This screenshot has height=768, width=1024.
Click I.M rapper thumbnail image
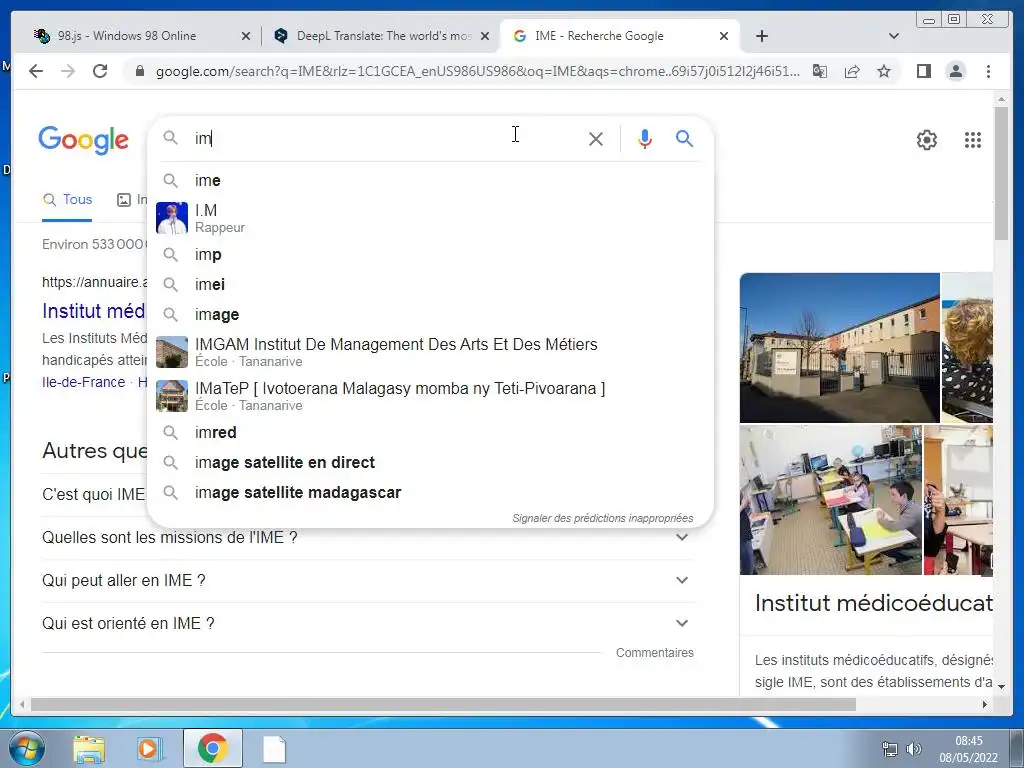point(172,218)
